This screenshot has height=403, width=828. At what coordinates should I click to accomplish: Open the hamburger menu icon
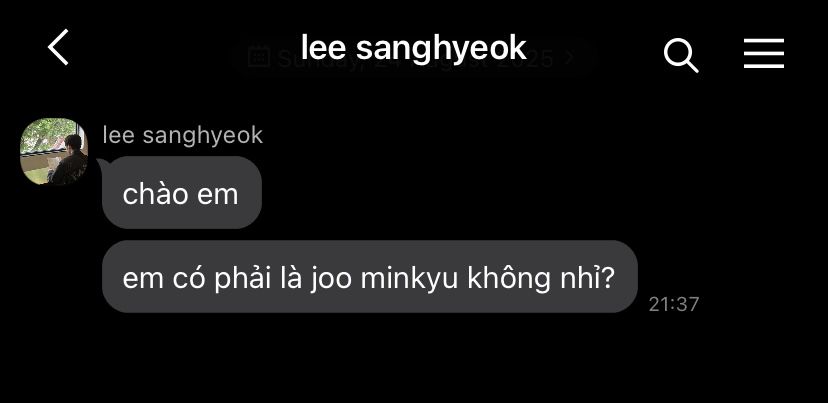pos(764,53)
